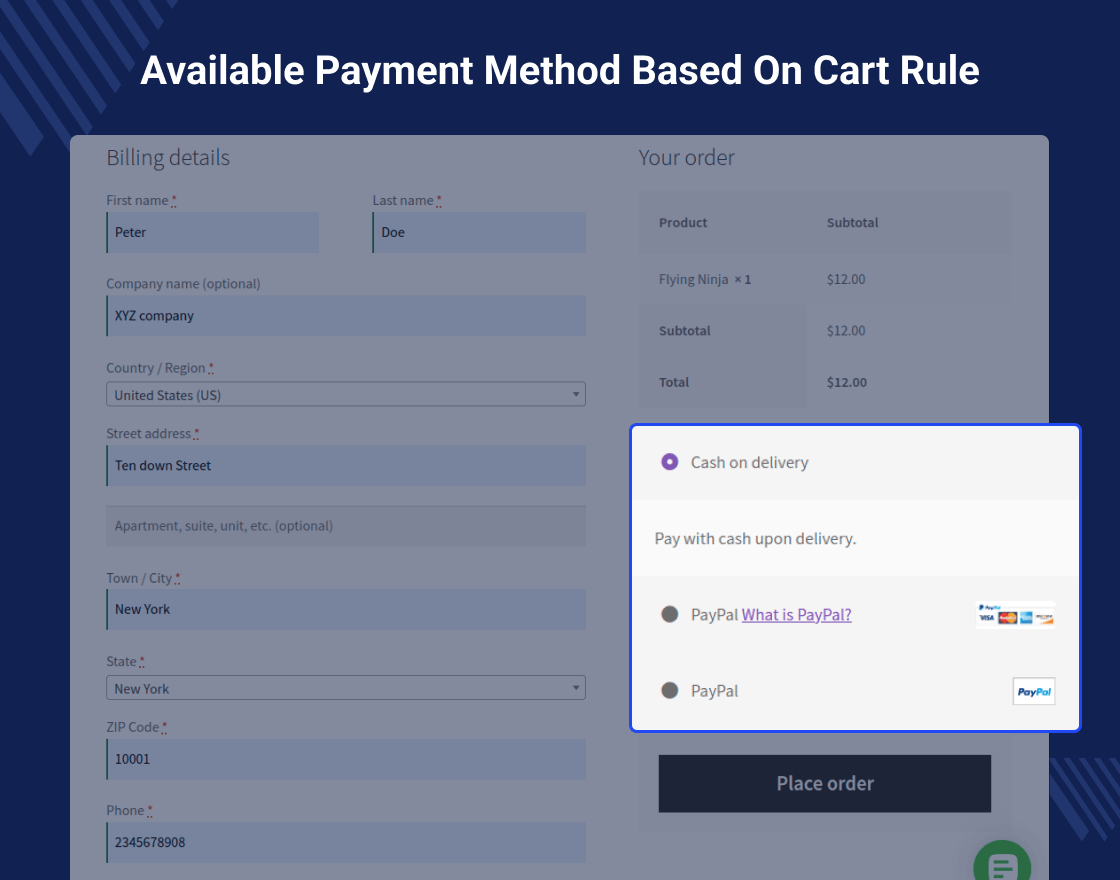Select PayPal option with What is PayPal link

[670, 614]
